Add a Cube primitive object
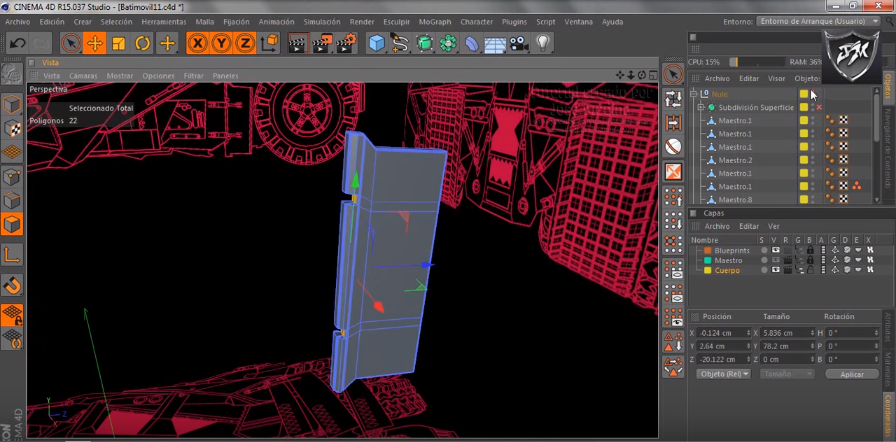896x442 pixels. click(377, 43)
